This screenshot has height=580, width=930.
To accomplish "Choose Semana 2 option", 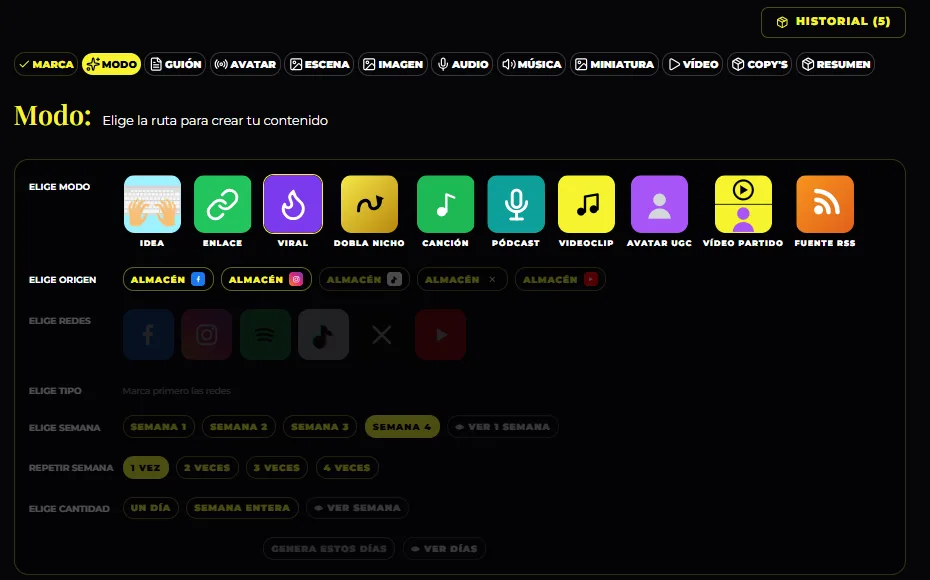I will (x=239, y=427).
